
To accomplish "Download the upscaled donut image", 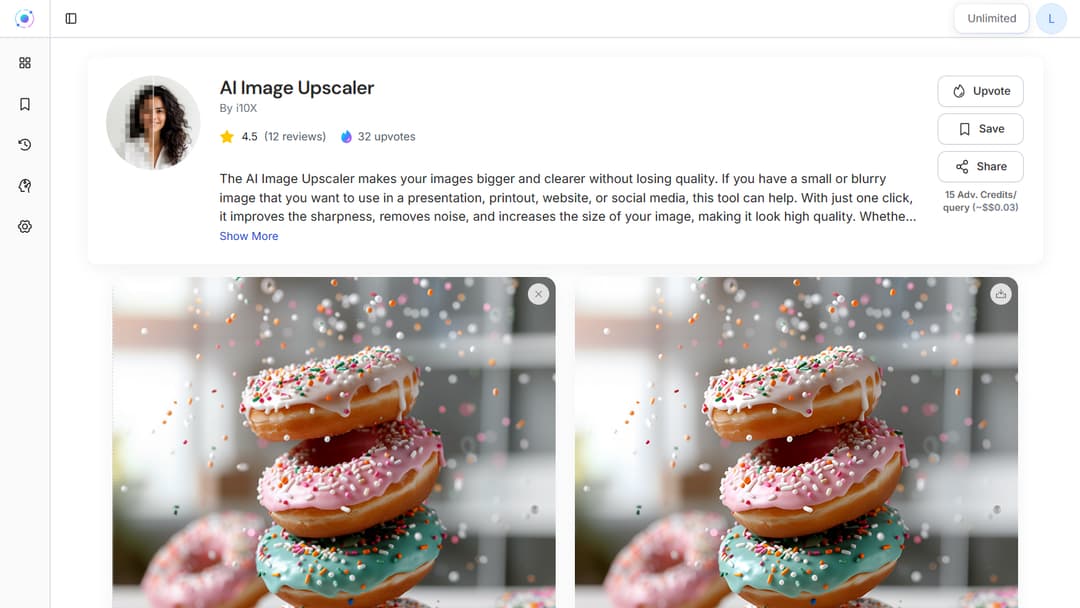I will point(1001,294).
